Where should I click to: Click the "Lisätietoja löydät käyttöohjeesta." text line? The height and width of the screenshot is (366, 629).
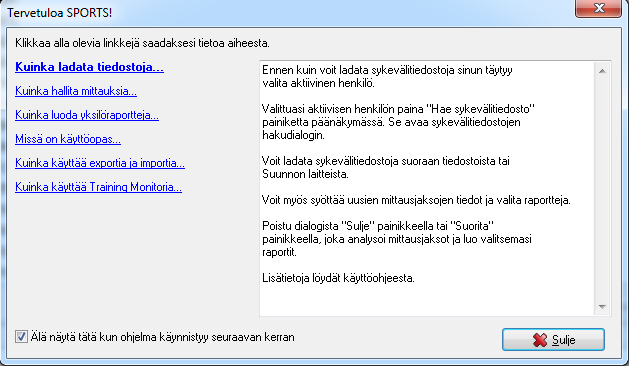(x=338, y=278)
